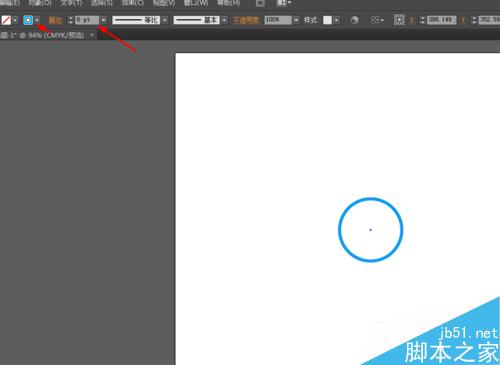This screenshot has width=500, height=365.
Task: Click the circle's center point
Action: point(370,230)
